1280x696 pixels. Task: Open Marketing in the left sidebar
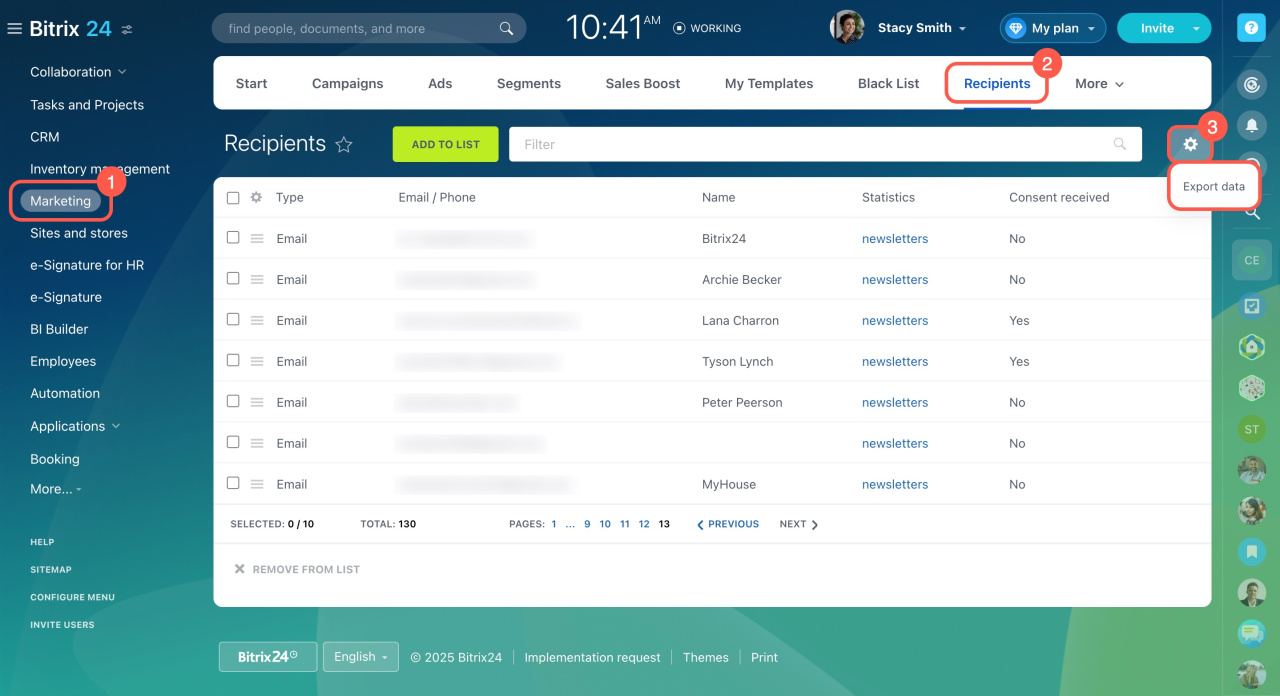point(60,201)
